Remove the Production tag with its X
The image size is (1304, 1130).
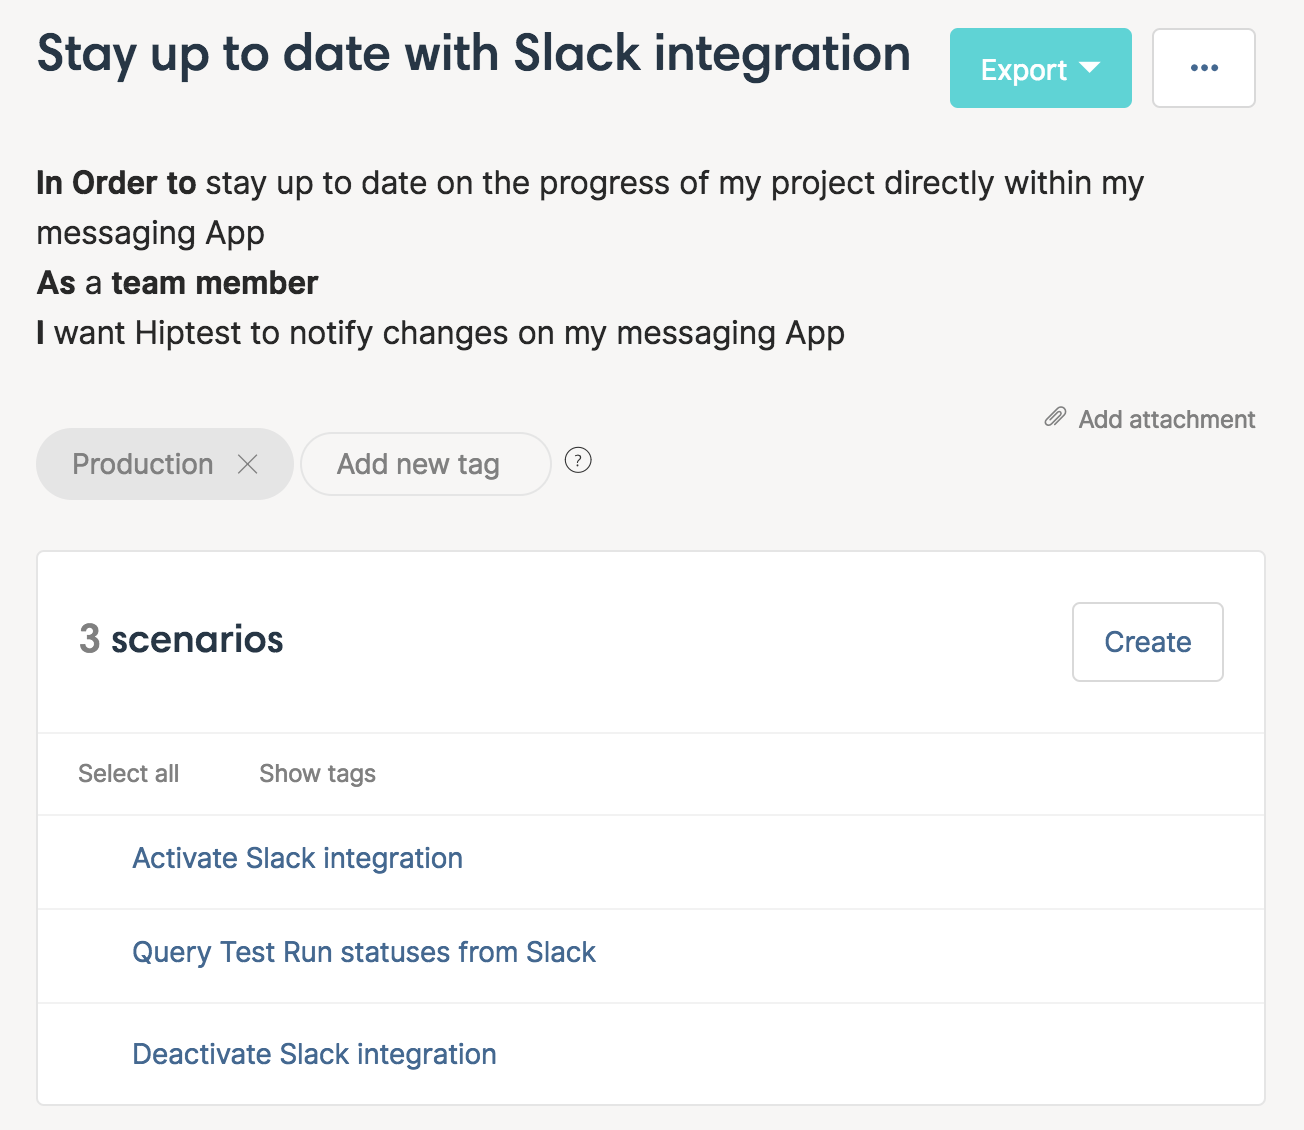coord(248,464)
